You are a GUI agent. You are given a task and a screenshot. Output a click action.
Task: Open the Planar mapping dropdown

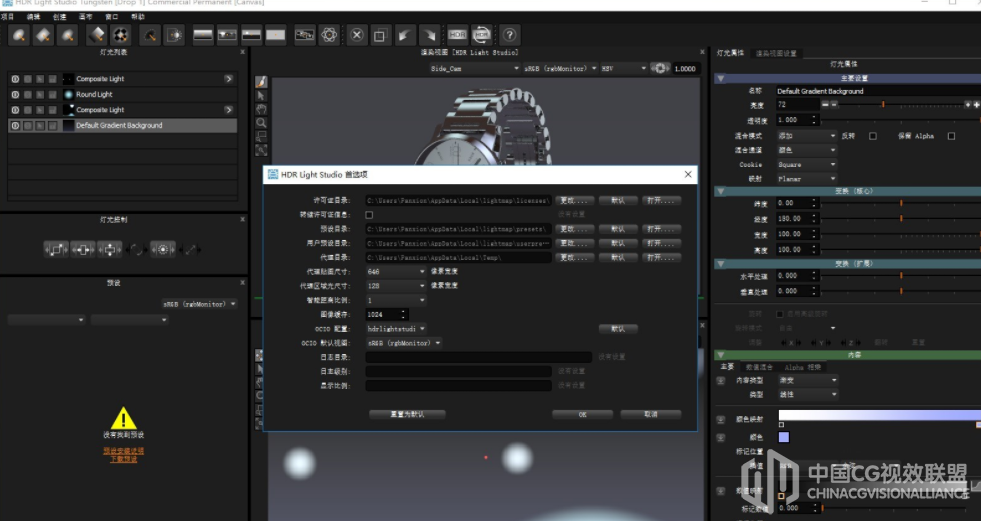pyautogui.click(x=806, y=179)
